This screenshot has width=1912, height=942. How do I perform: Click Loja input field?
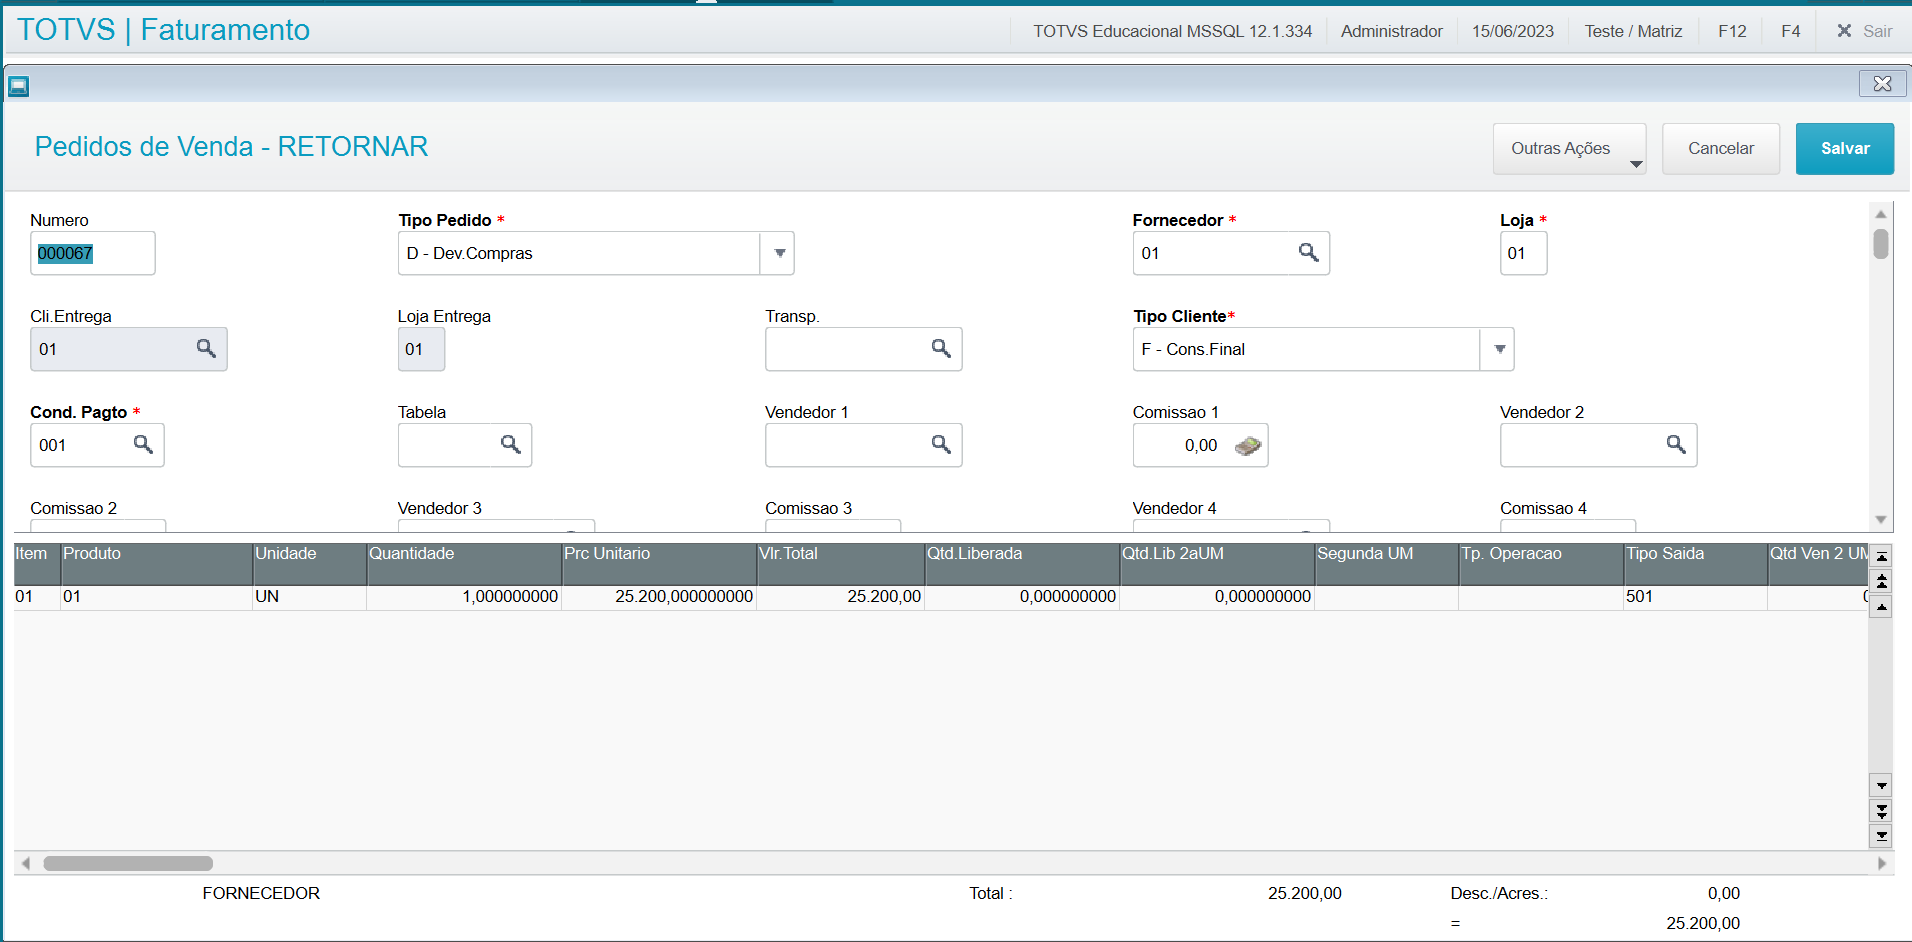pyautogui.click(x=1523, y=253)
